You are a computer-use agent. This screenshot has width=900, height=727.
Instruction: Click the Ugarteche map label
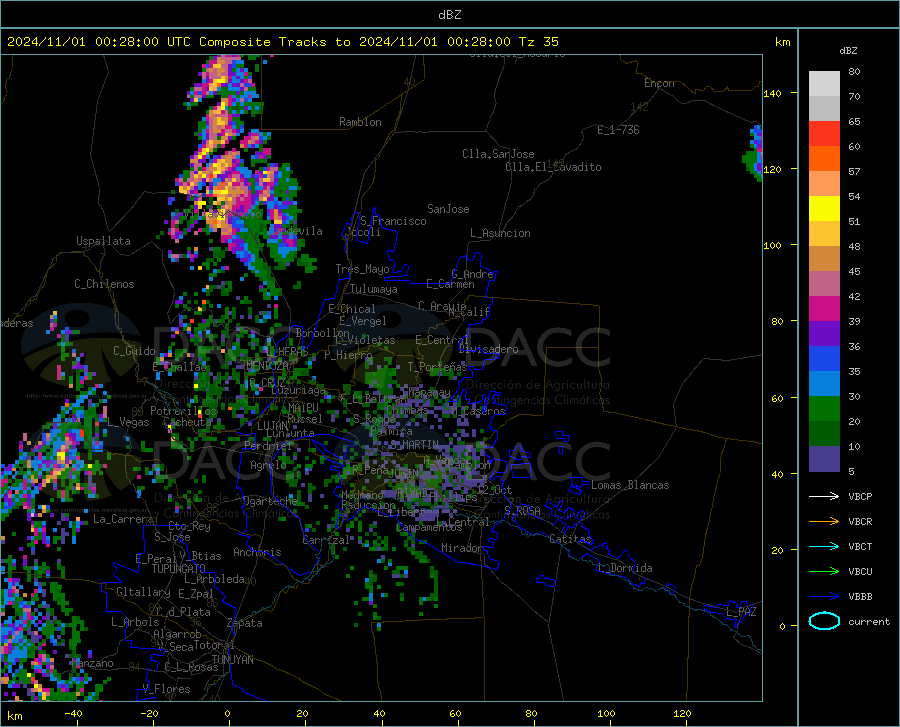point(270,501)
